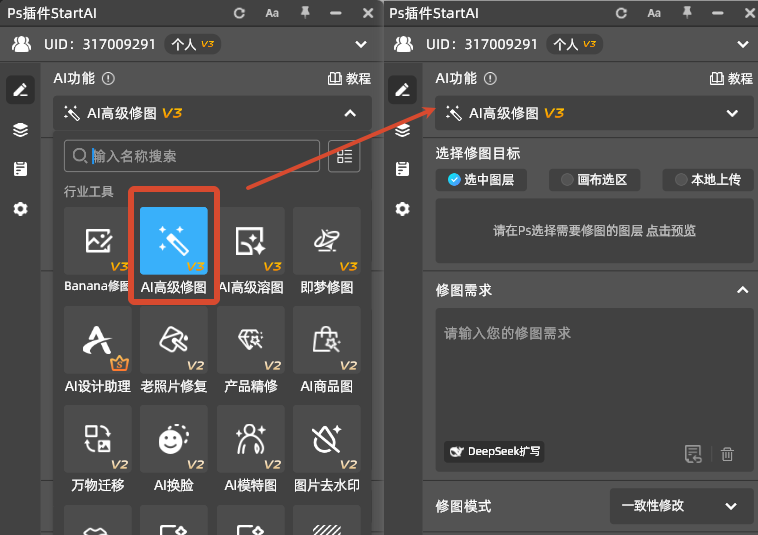
Task: Open the layers sidebar icon in left panel
Action: coord(20,130)
